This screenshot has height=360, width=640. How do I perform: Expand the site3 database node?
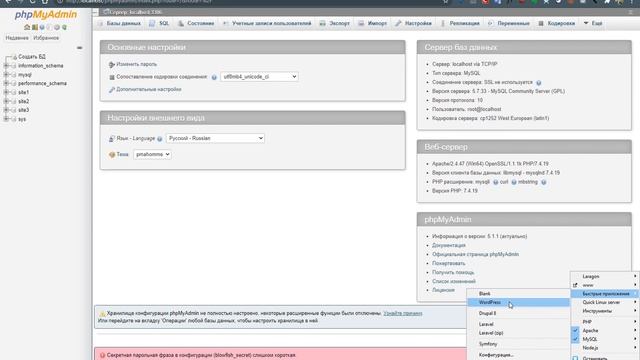pos(6,110)
